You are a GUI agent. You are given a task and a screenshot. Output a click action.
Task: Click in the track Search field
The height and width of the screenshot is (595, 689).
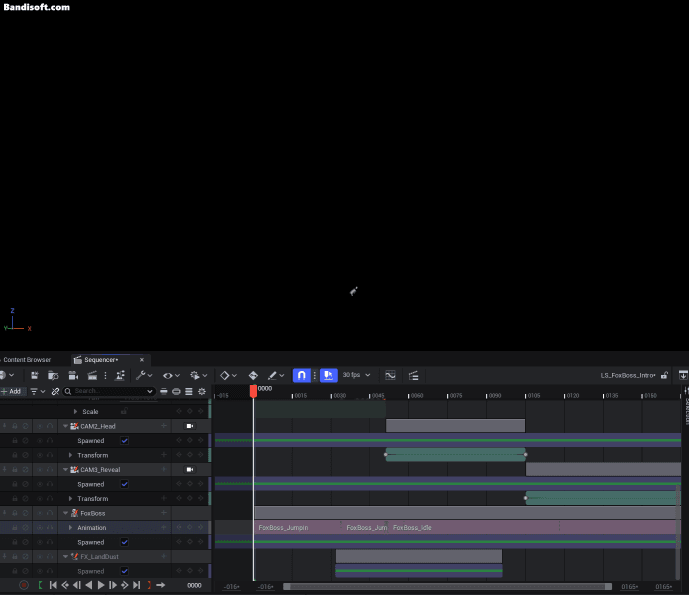pyautogui.click(x=109, y=391)
